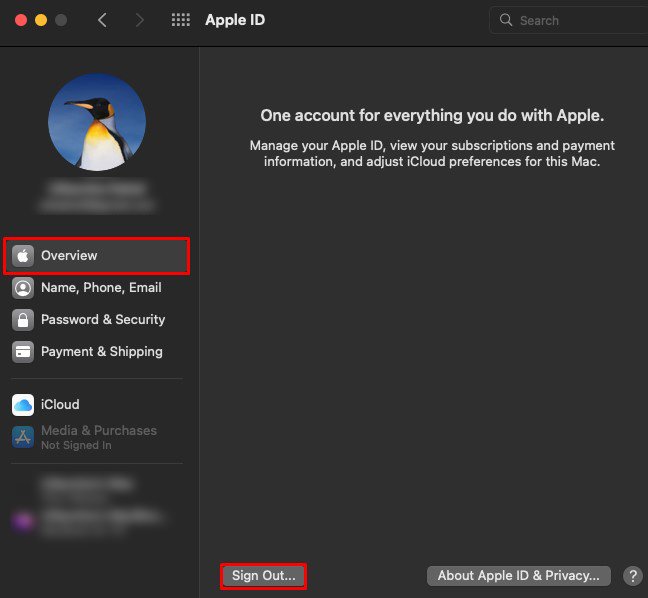The image size is (648, 598).
Task: Go back with the left chevron
Action: coord(102,20)
